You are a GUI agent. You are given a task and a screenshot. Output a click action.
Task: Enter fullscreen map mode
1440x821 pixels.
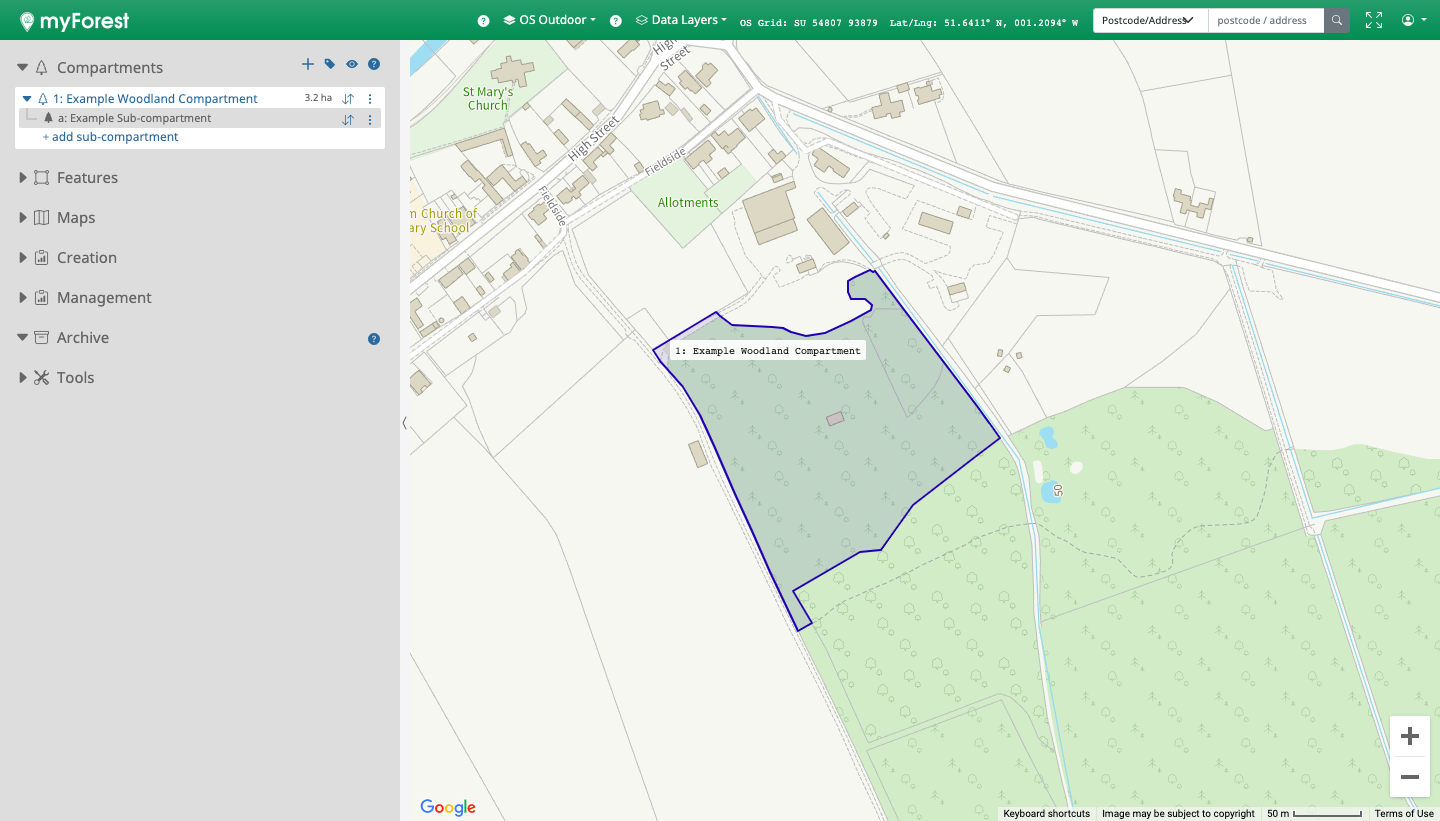[x=1374, y=20]
